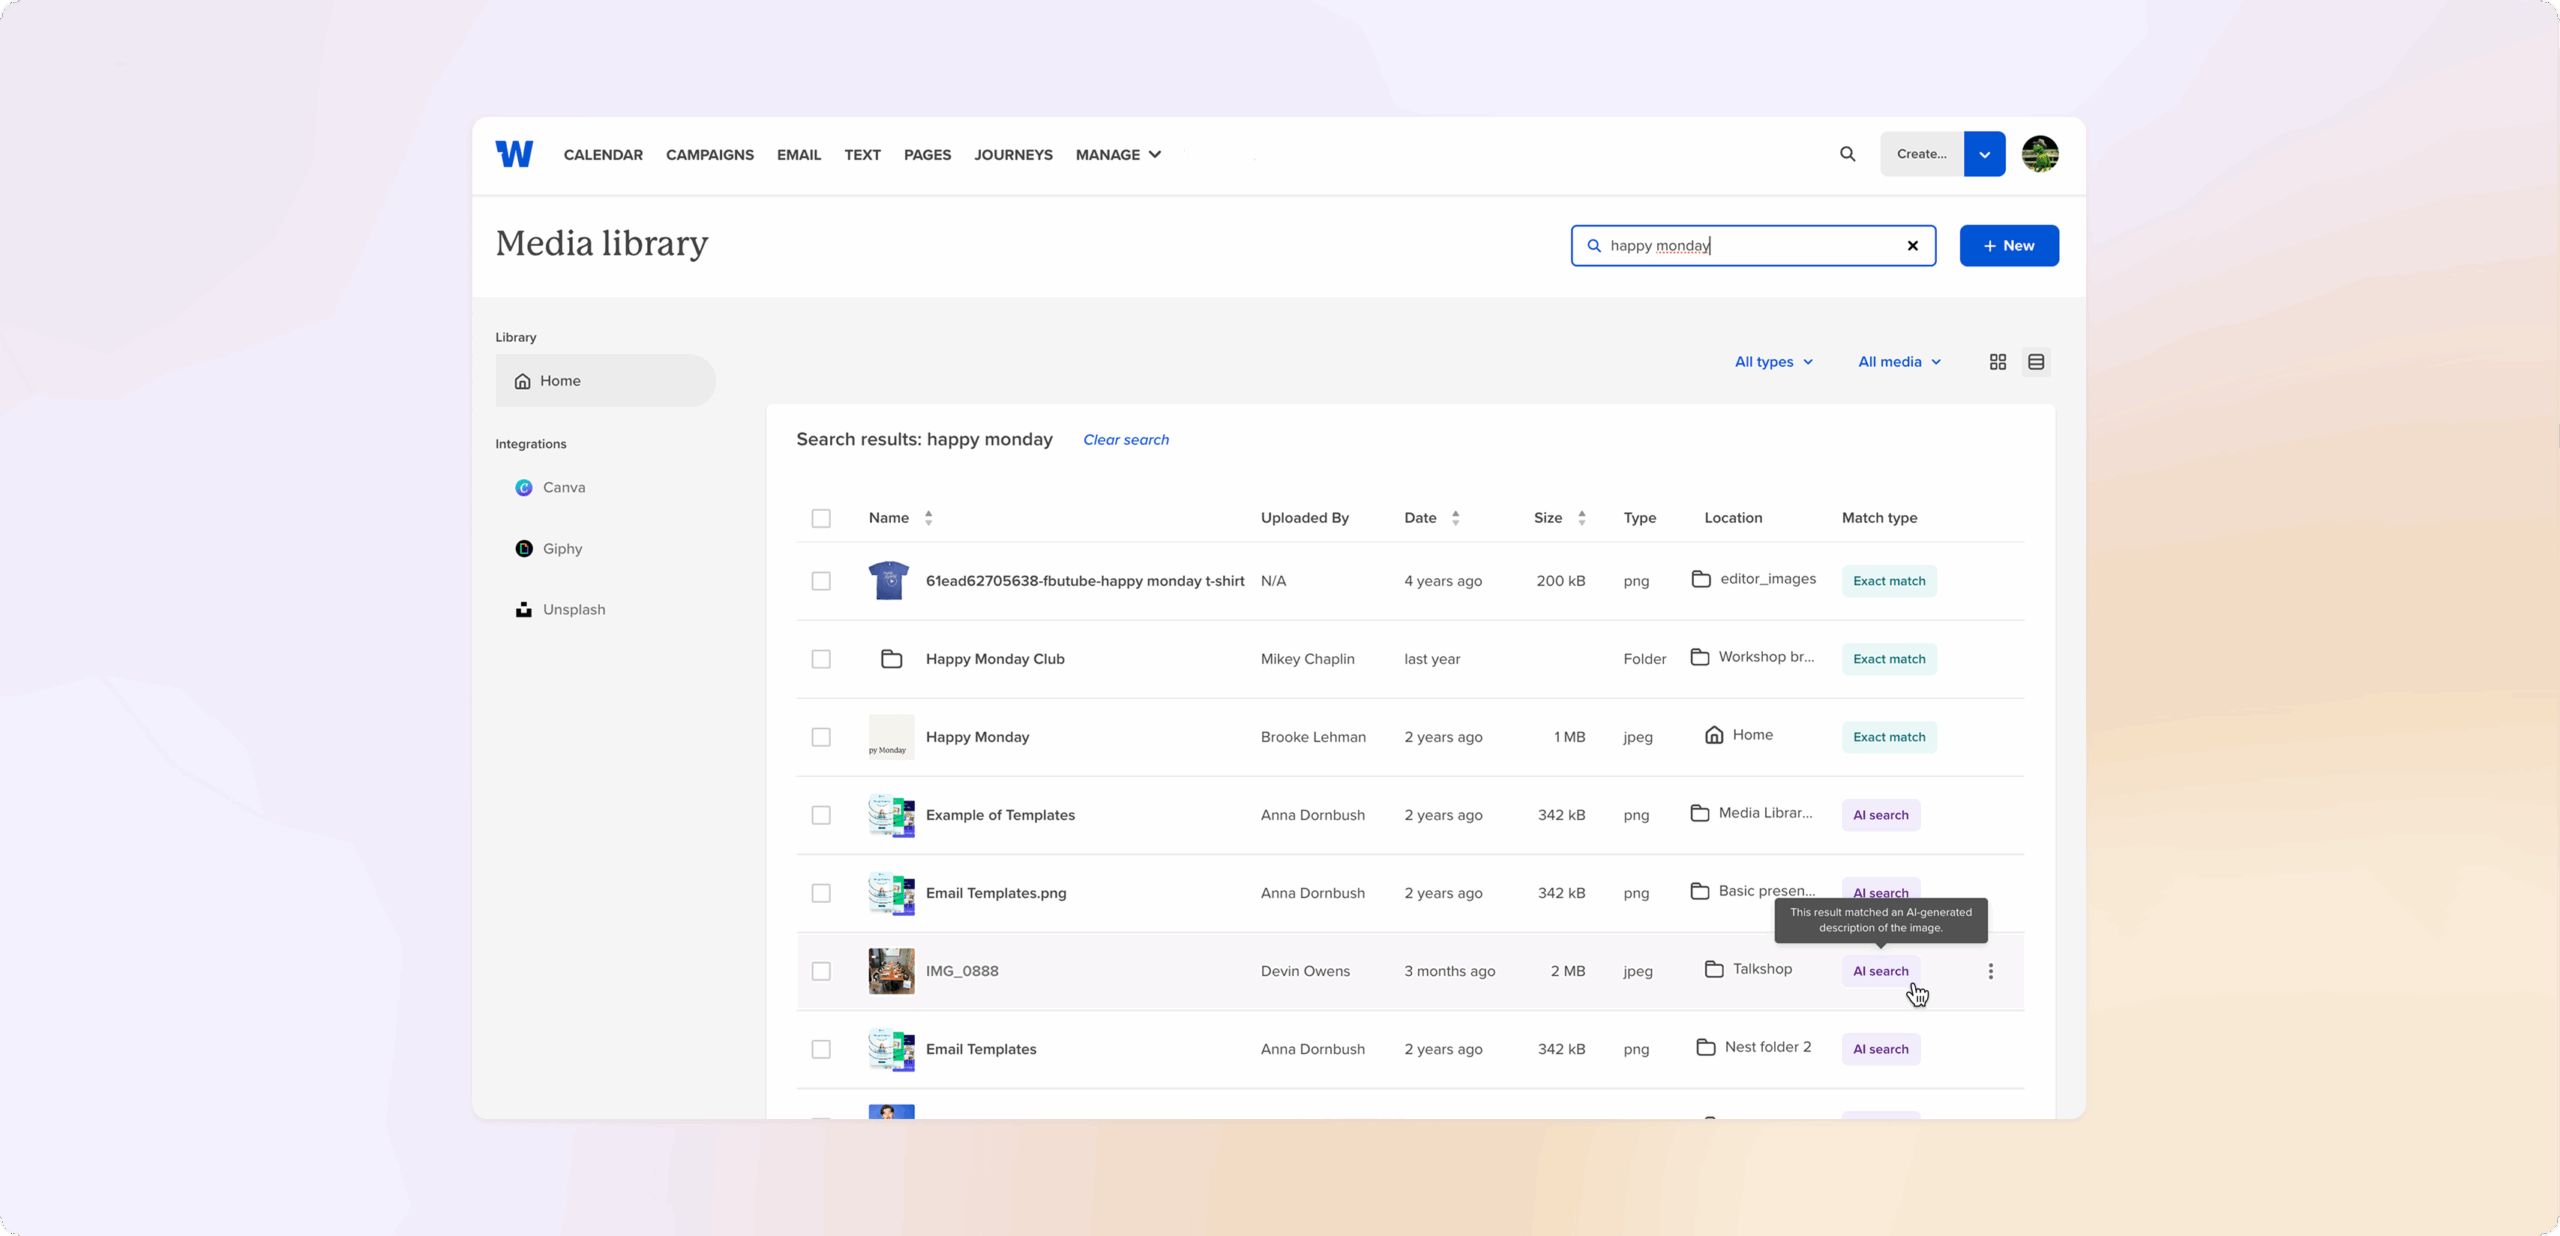Open the Campaigns nav item
The height and width of the screenshot is (1236, 2560).
710,155
